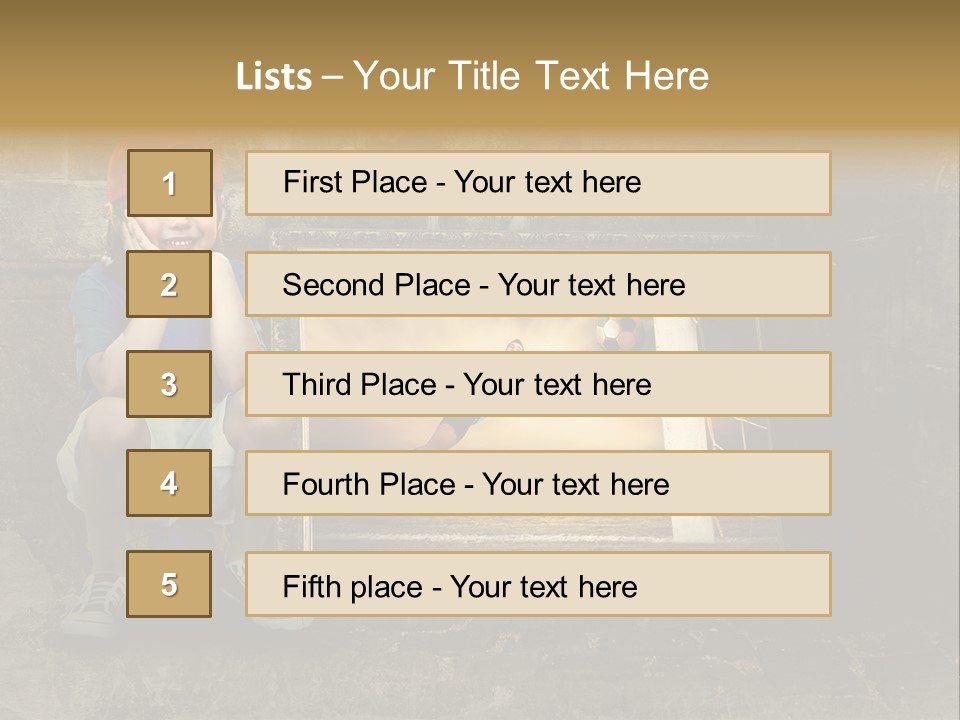Select the number 1 box
This screenshot has height=720, width=960.
(170, 183)
